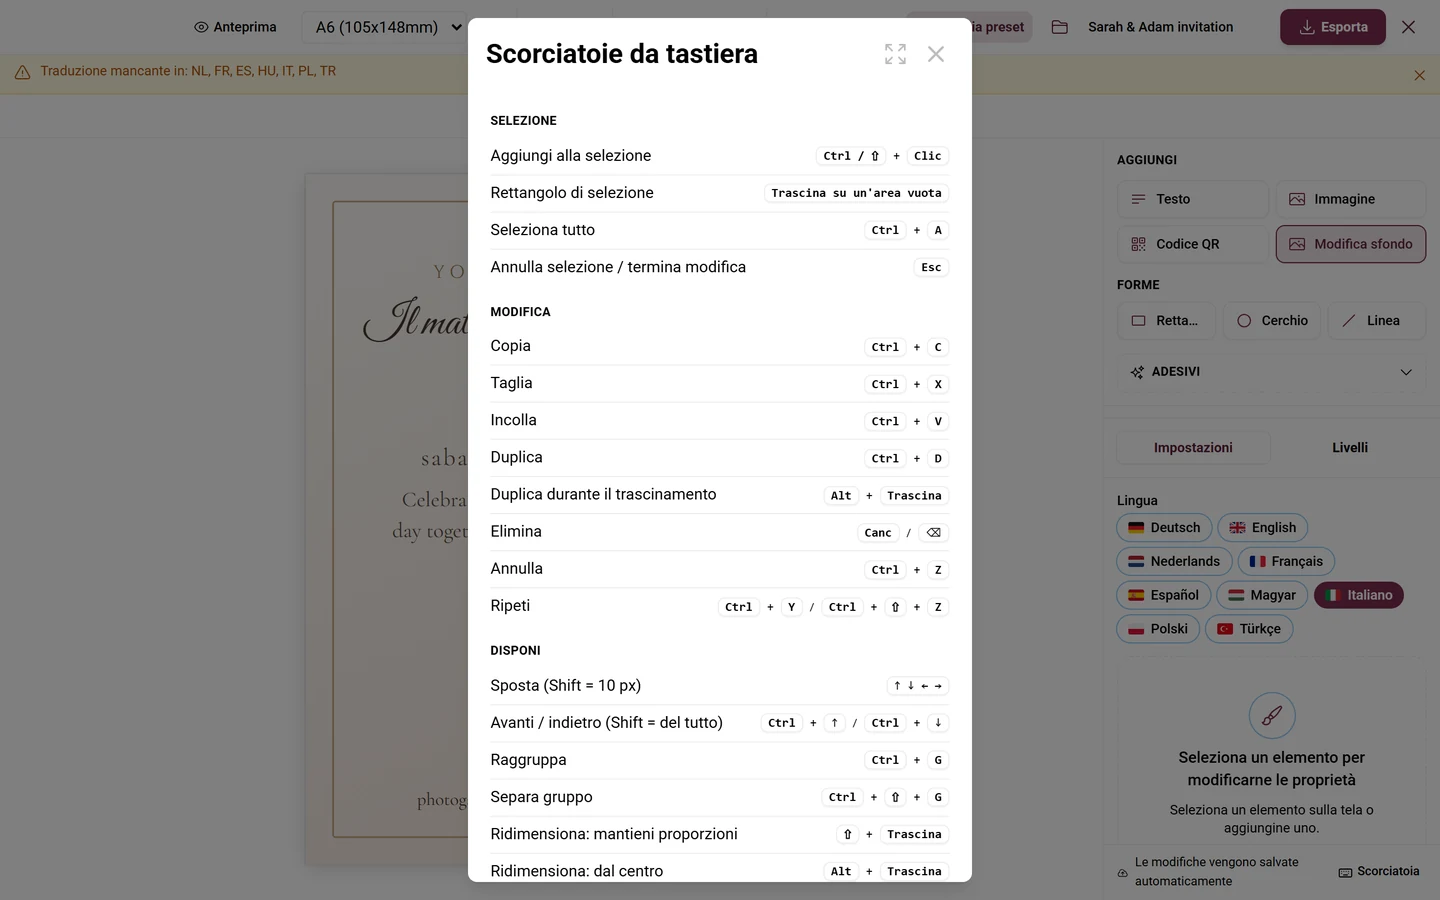1440x900 pixels.
Task: Click the Sarah & Adam invitation title
Action: click(x=1160, y=27)
